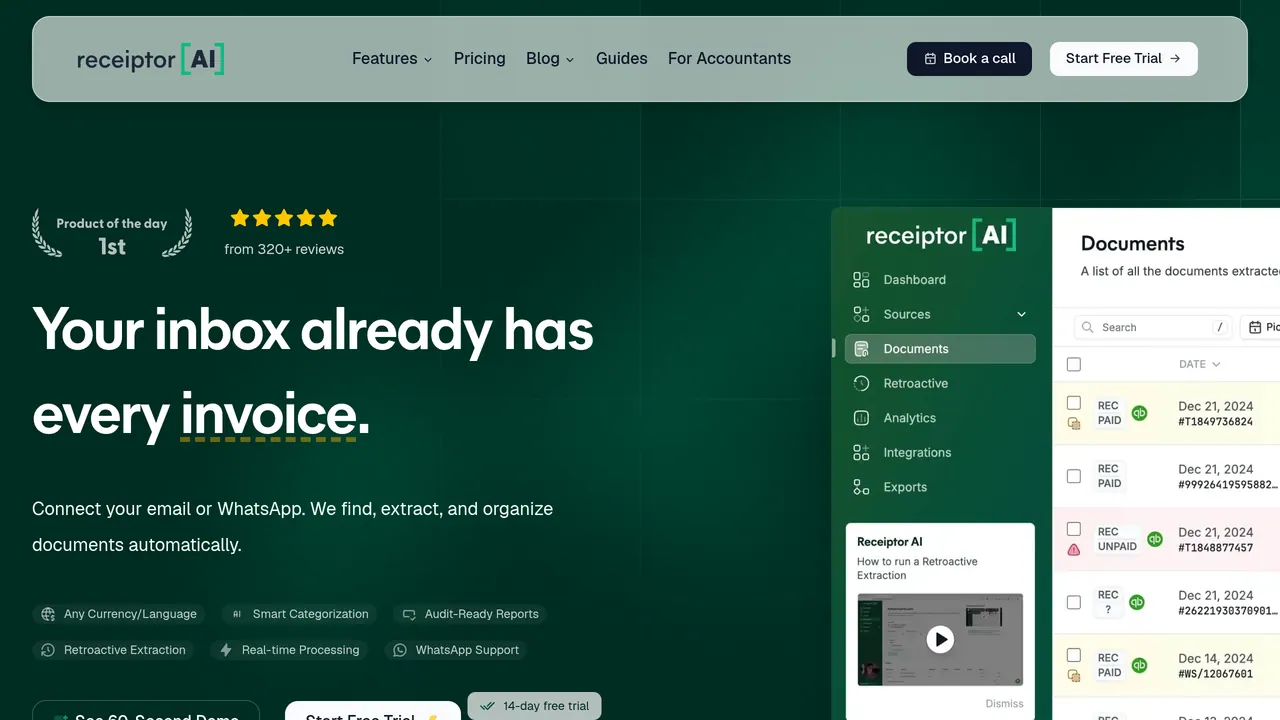Click the top Start Free Trial button

tap(1123, 58)
